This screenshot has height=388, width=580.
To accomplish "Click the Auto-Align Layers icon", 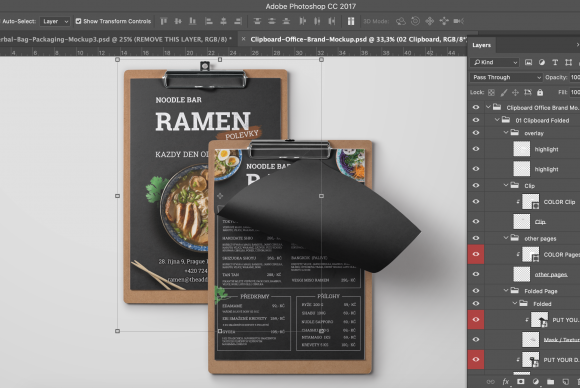I will [x=351, y=21].
